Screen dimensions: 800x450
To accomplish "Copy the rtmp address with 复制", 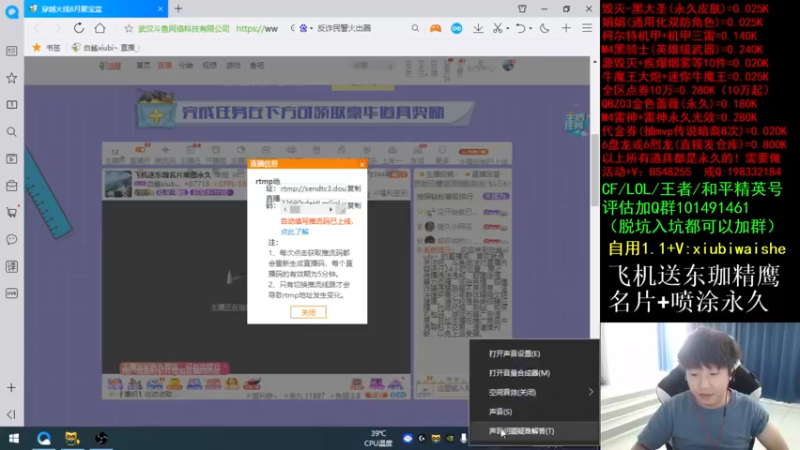I will (x=354, y=188).
